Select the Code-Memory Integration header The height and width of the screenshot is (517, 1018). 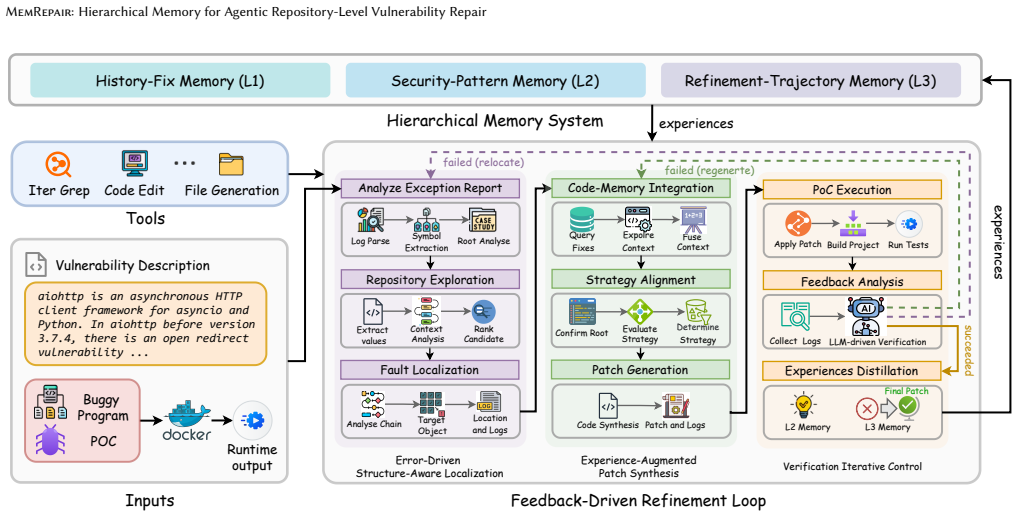[x=641, y=188]
